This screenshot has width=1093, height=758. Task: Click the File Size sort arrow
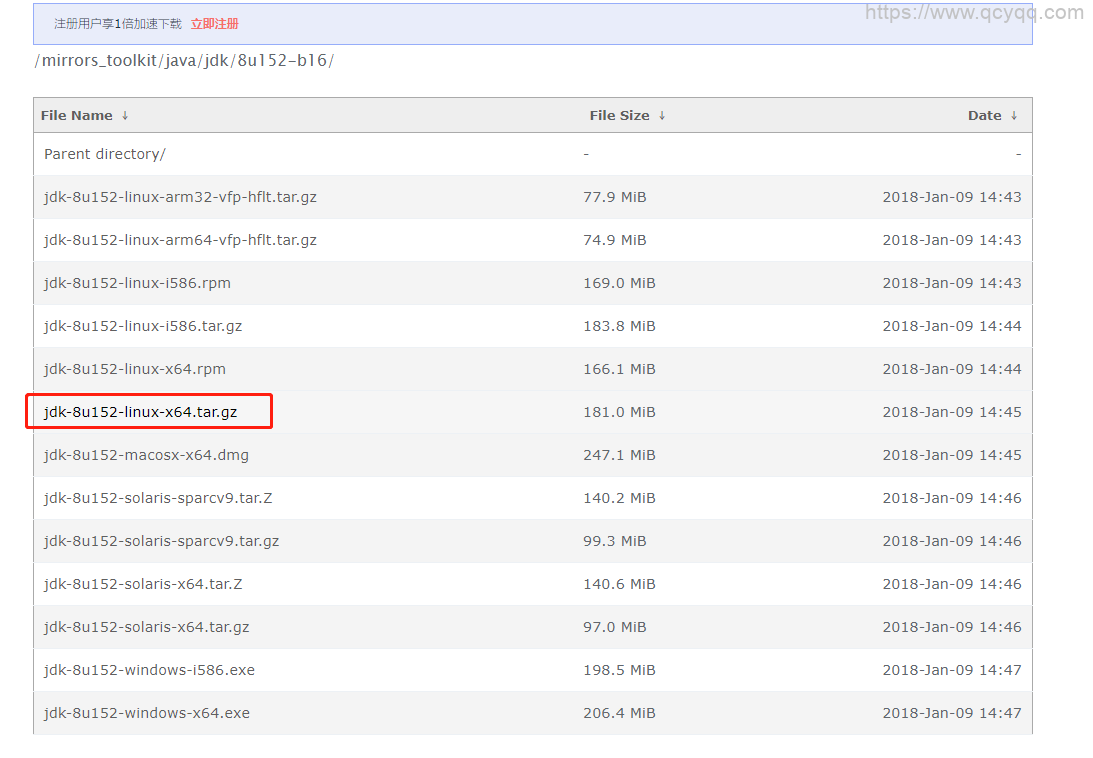(662, 116)
